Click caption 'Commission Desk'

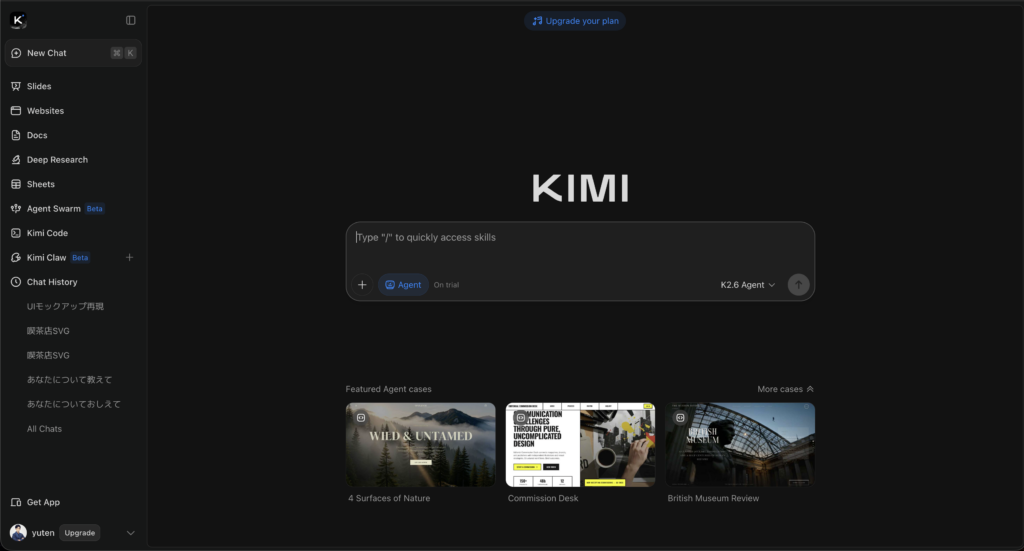coord(543,498)
